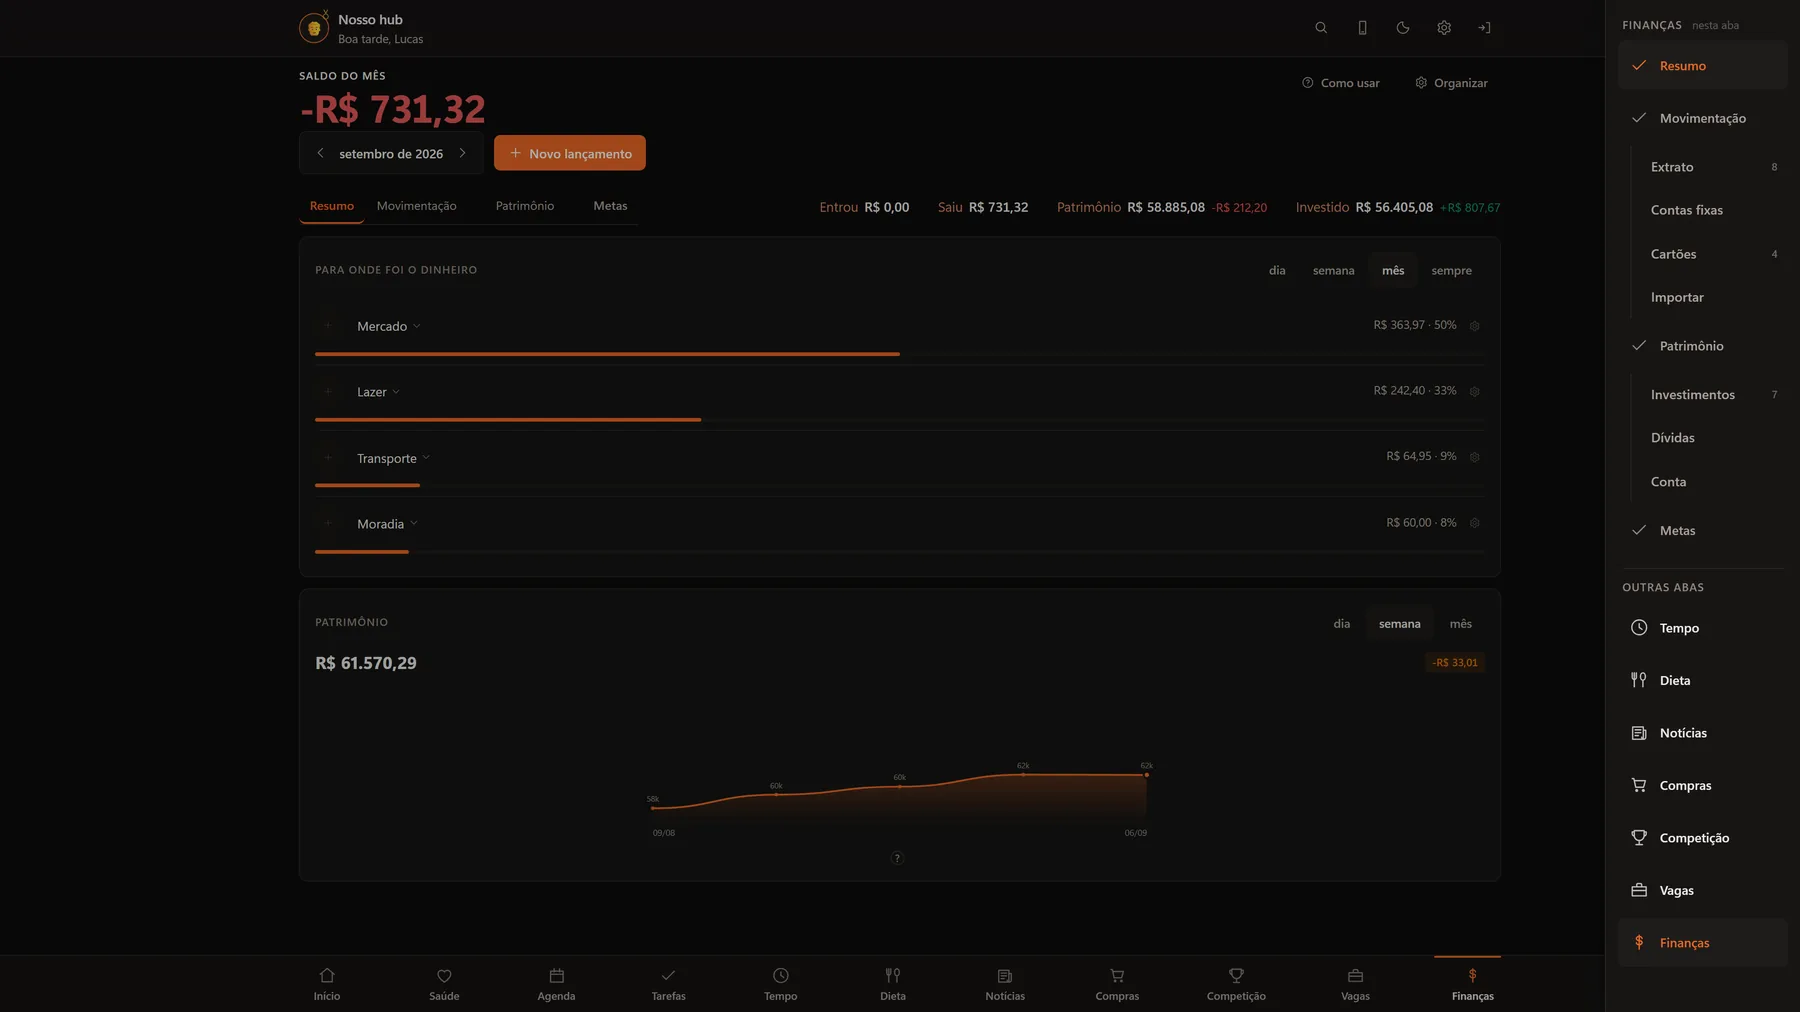
Task: Open the gear icon on the Transporte row
Action: click(1474, 457)
